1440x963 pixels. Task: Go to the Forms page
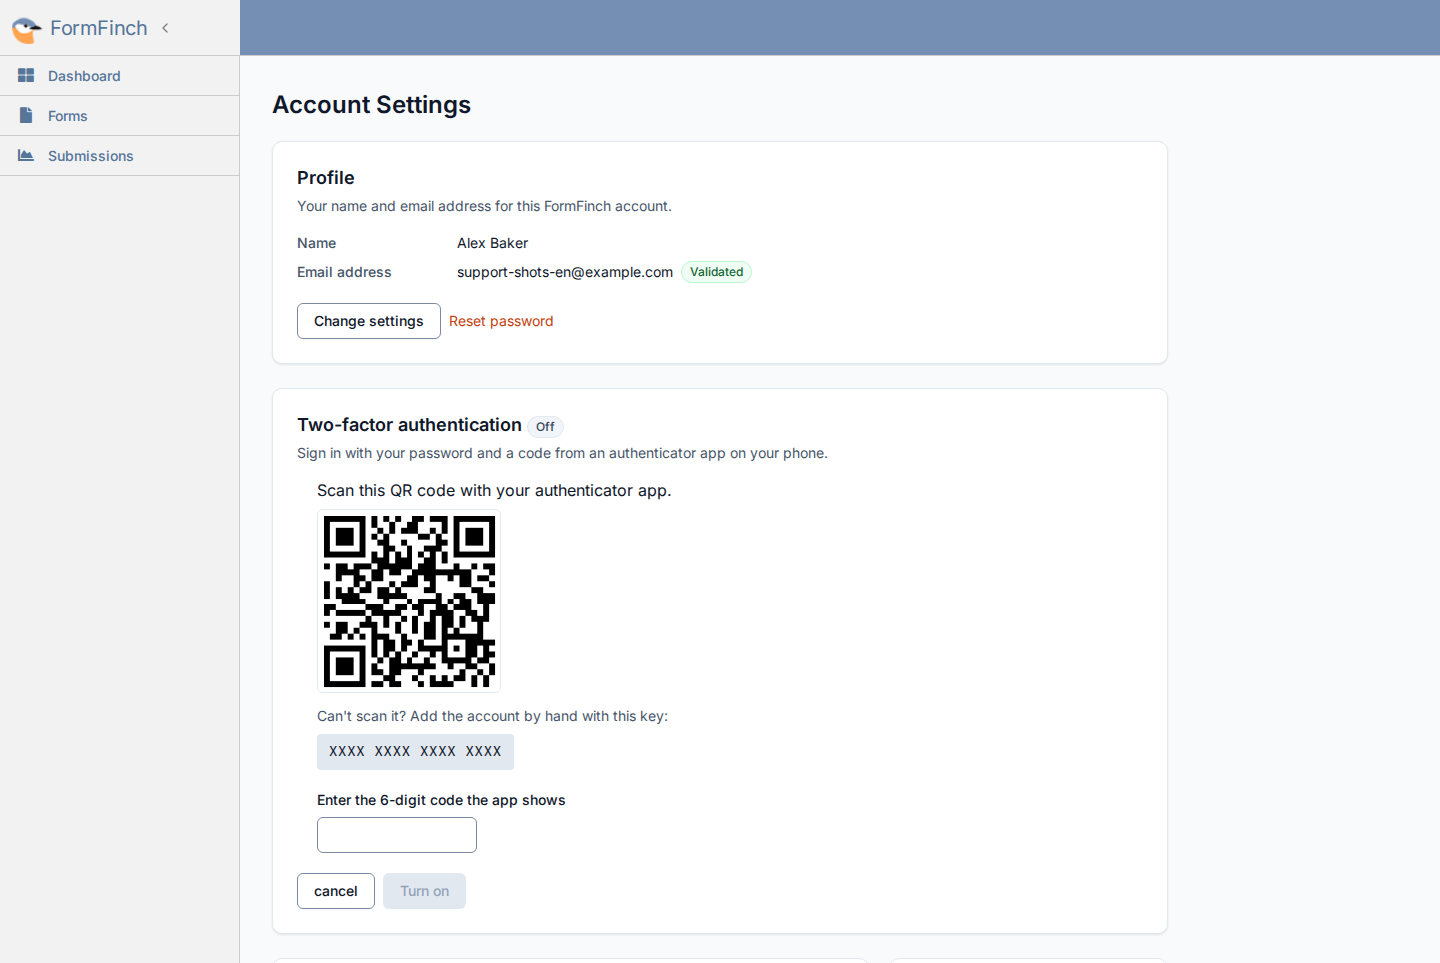[x=120, y=116]
